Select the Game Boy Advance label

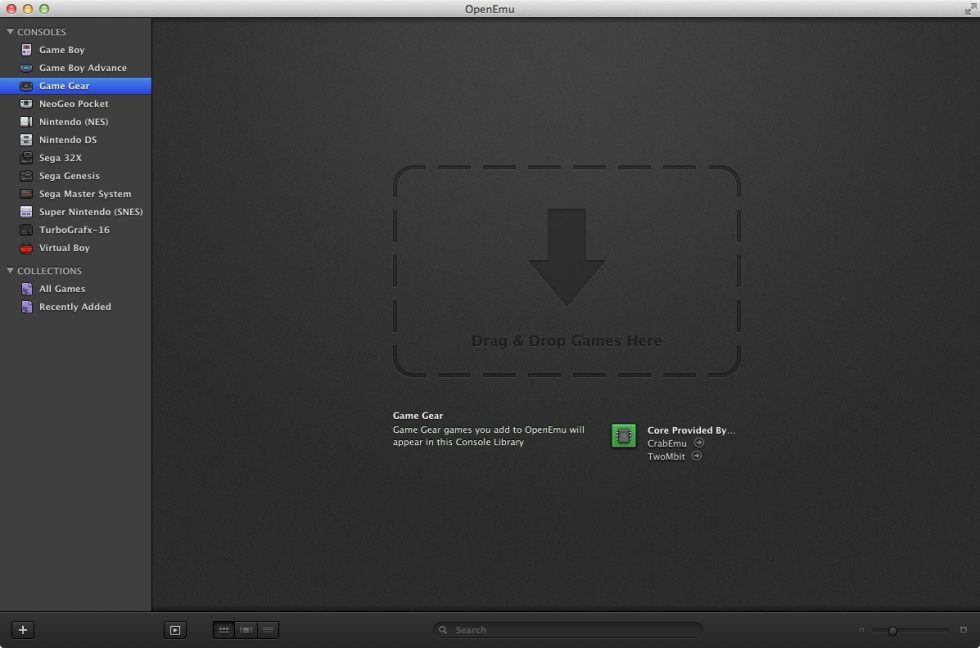click(82, 67)
